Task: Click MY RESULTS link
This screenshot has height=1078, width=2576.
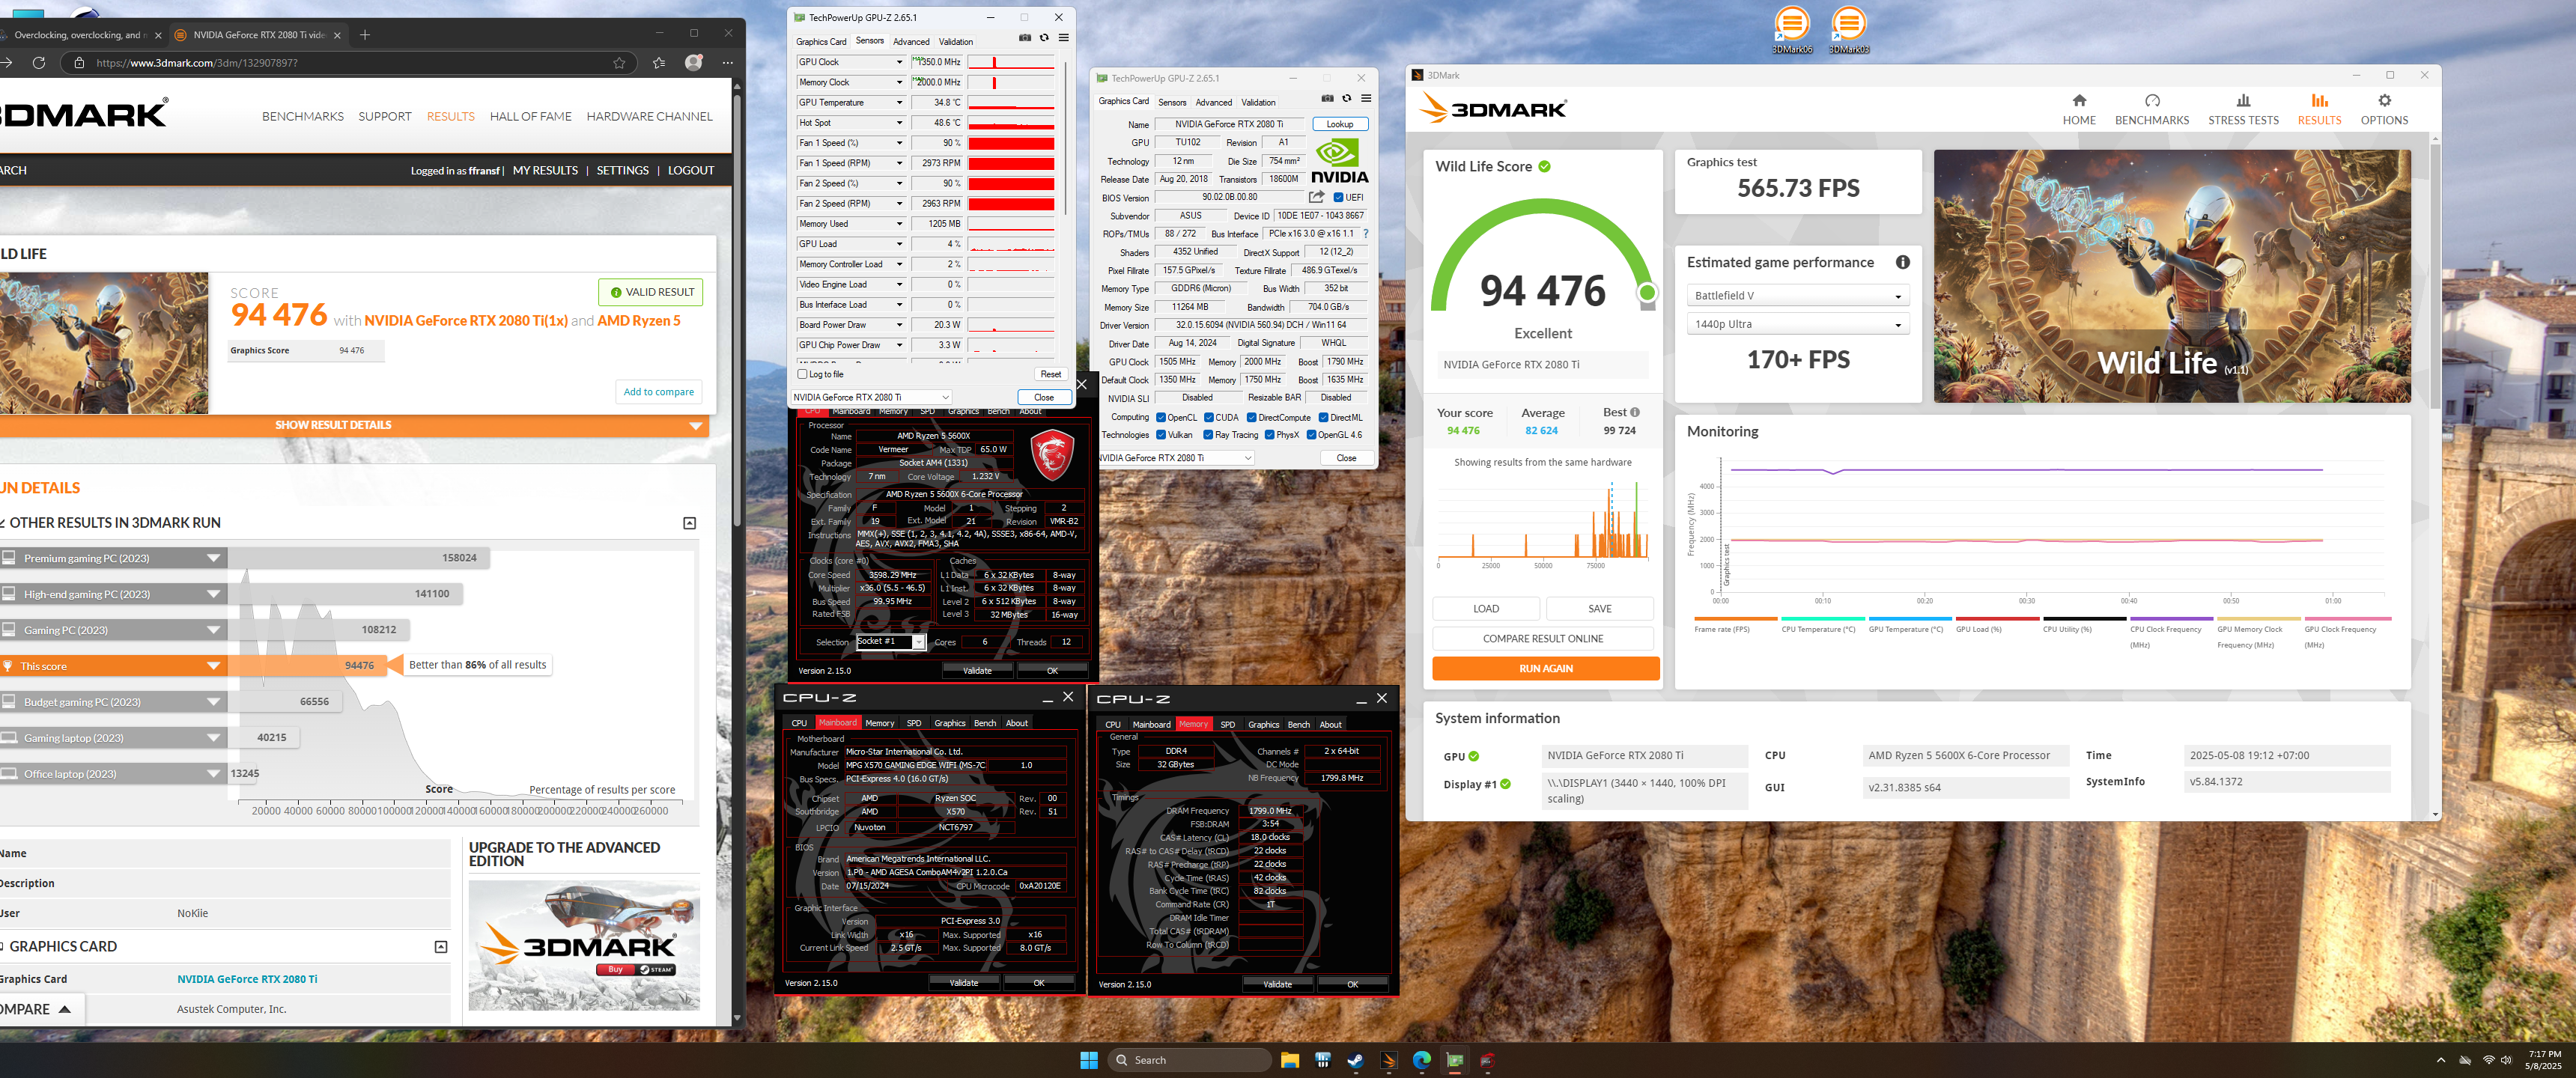Action: tap(545, 171)
